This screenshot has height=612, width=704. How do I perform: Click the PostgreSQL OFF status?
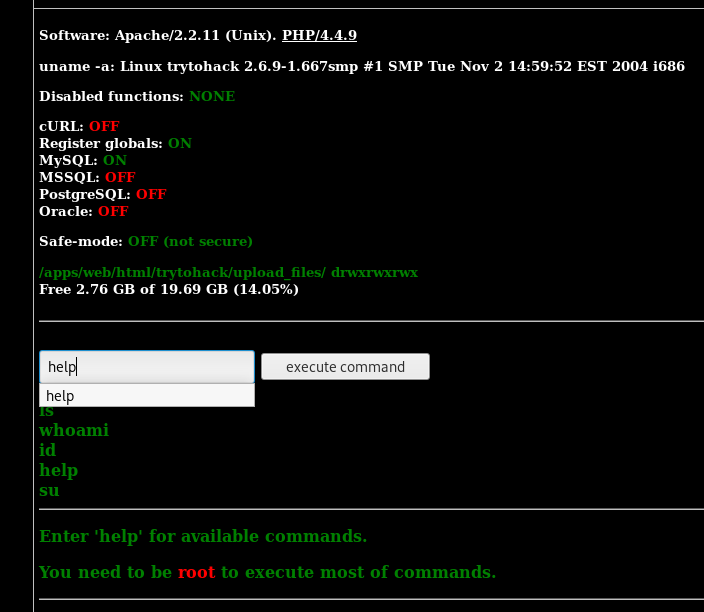(x=151, y=195)
